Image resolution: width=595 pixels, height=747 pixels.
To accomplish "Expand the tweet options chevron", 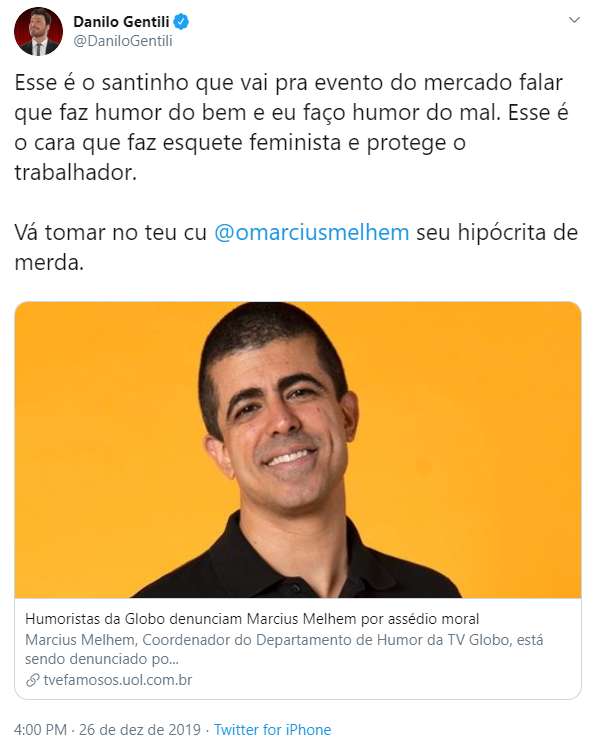I will (x=575, y=20).
